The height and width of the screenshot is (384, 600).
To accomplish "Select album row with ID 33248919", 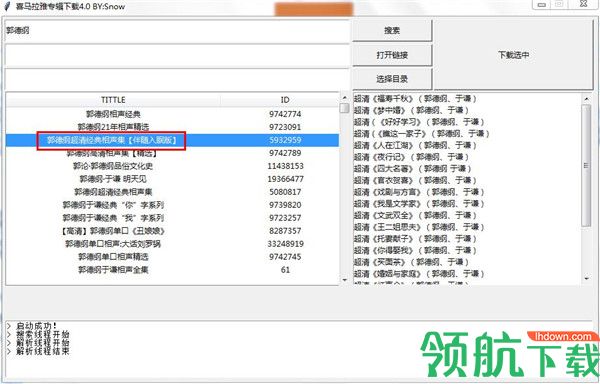I will [x=172, y=244].
